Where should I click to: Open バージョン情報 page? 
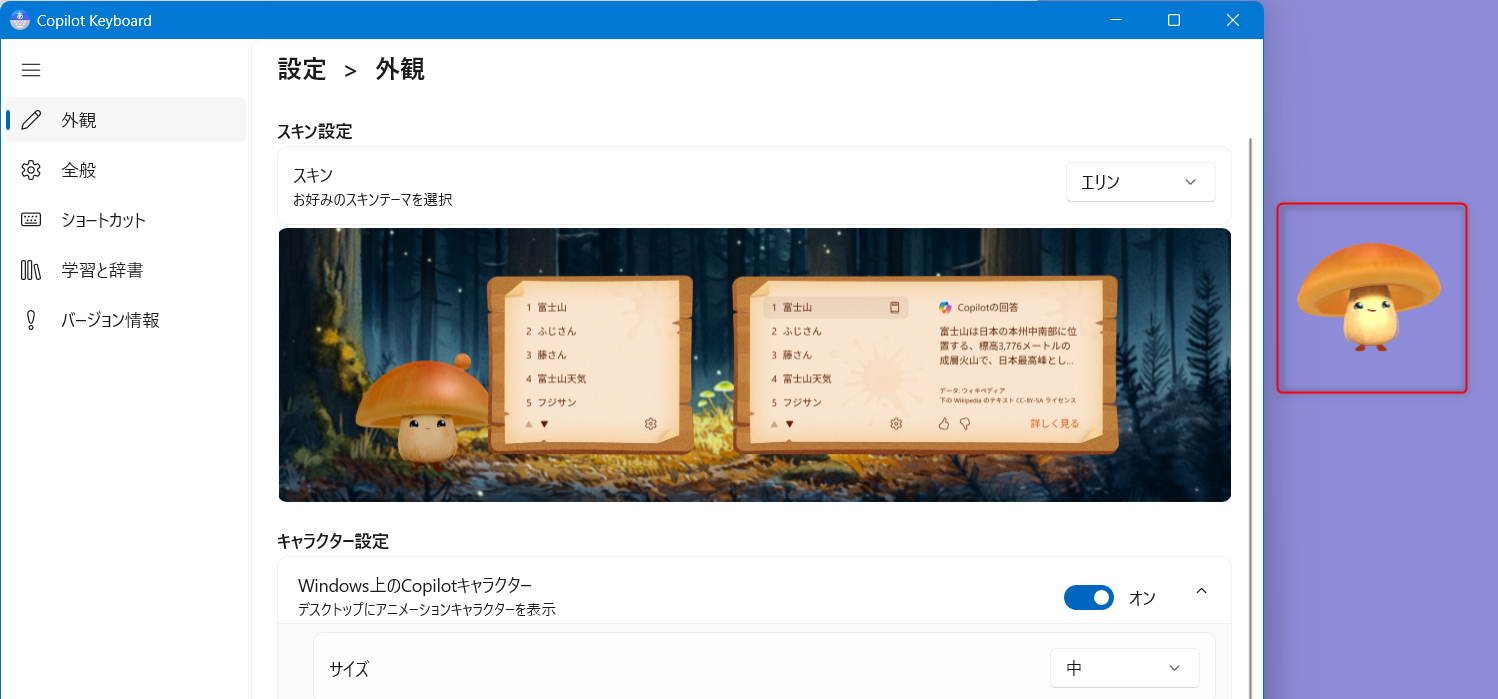point(126,320)
